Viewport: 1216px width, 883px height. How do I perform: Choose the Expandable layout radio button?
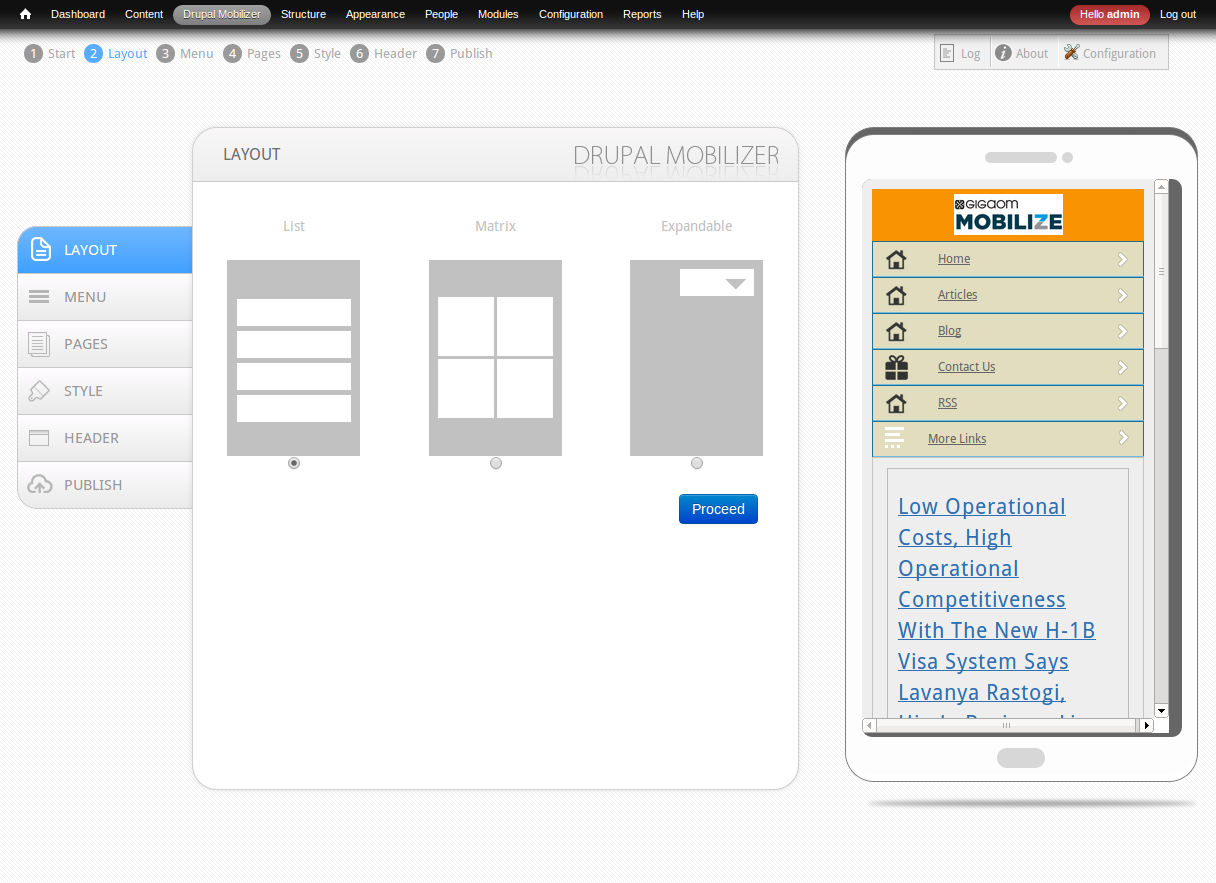tap(696, 462)
